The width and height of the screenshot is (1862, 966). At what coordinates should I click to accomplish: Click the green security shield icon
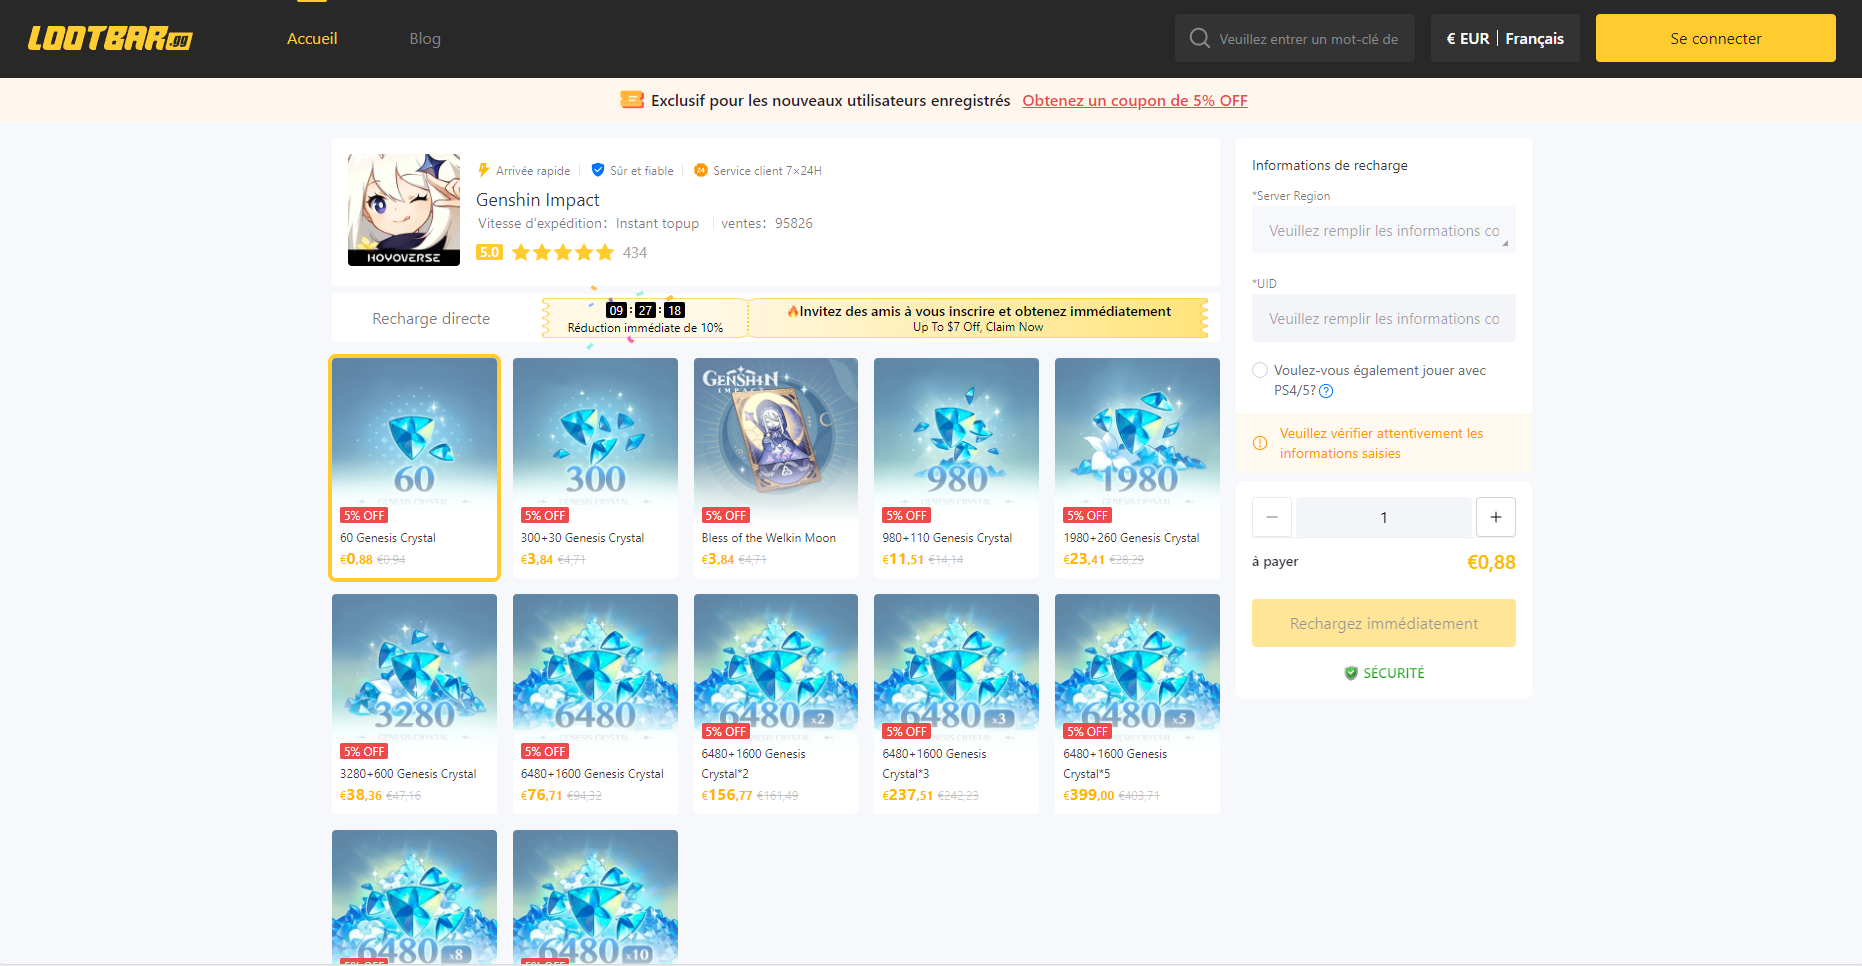[1351, 673]
